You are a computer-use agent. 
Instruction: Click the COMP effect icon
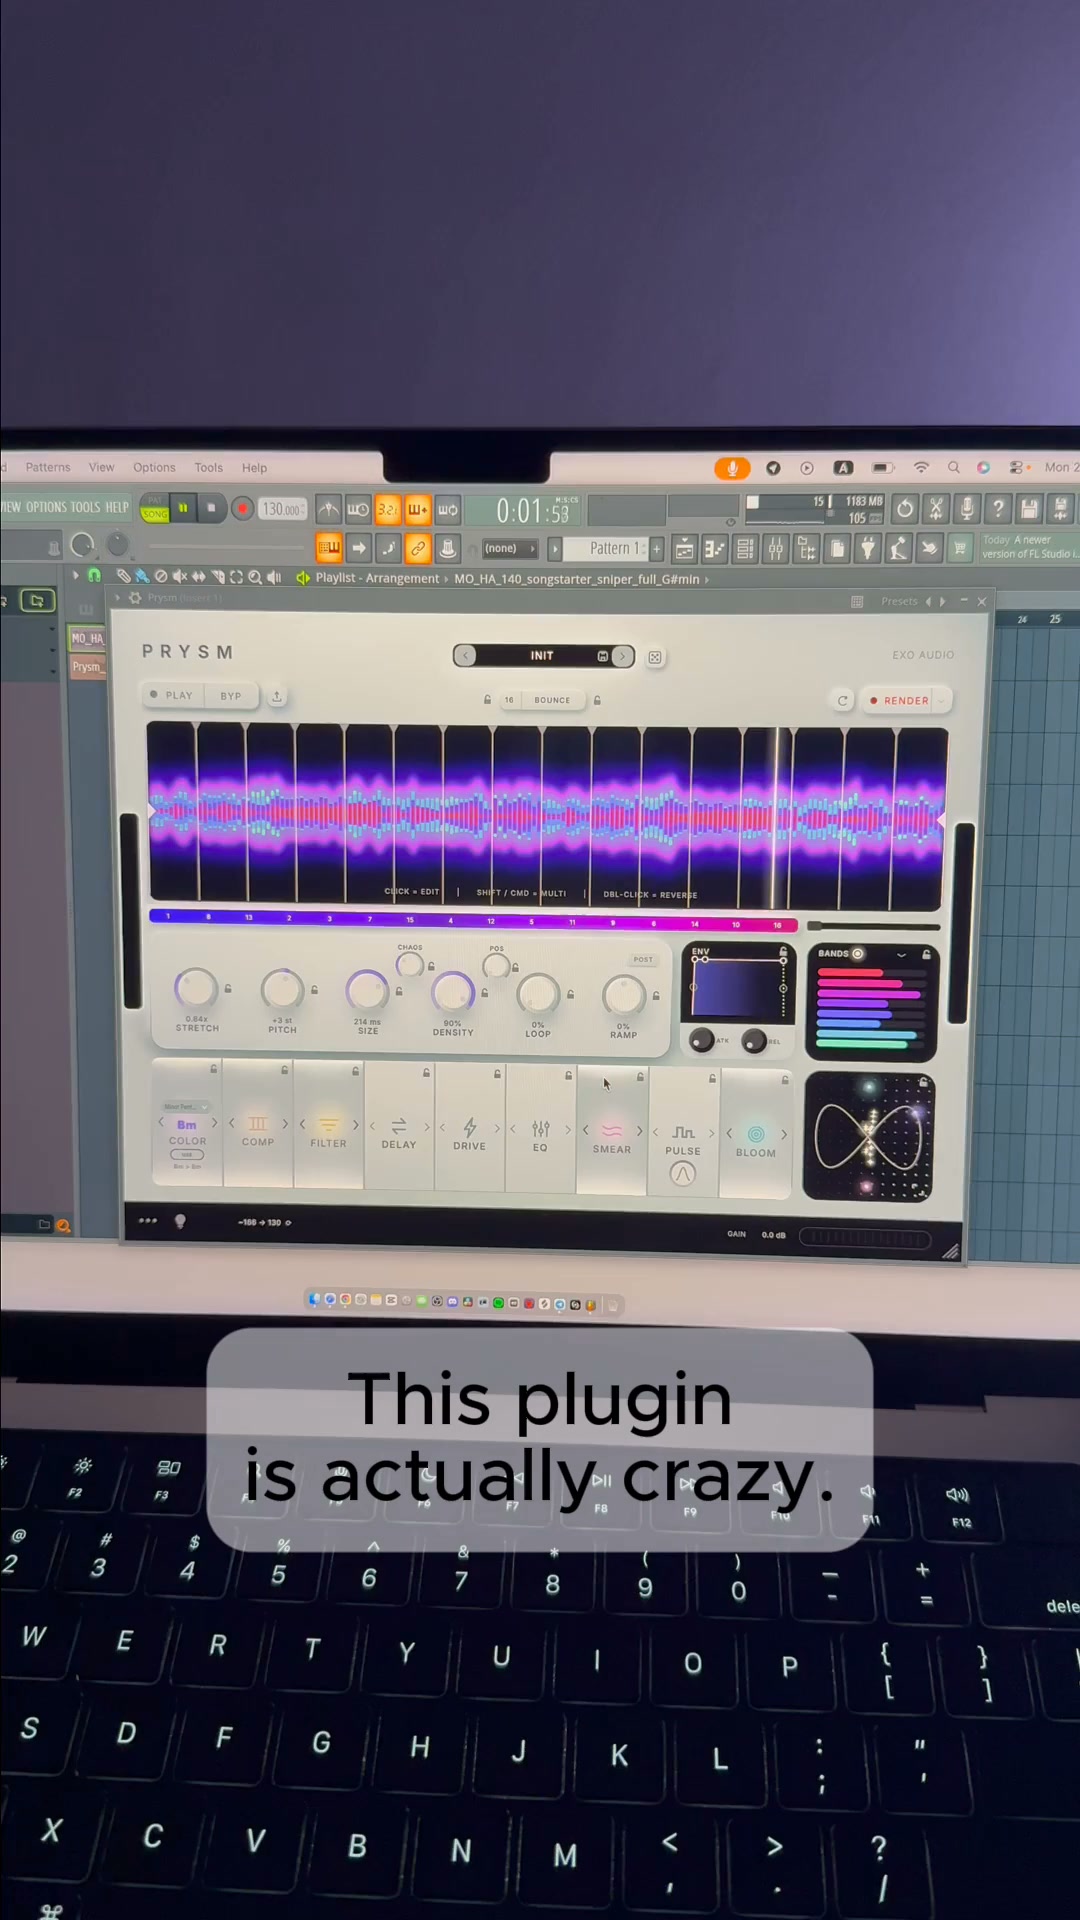258,1124
